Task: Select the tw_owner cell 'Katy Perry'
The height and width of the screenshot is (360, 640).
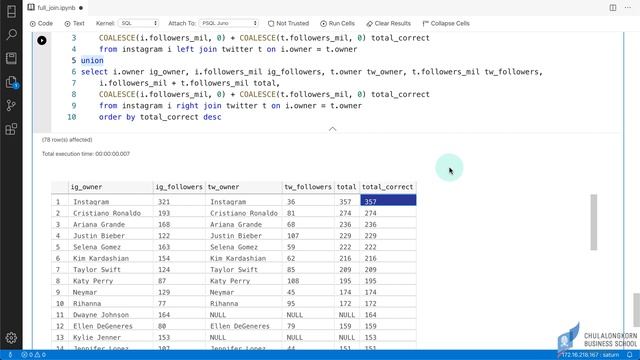Action: [x=244, y=281]
